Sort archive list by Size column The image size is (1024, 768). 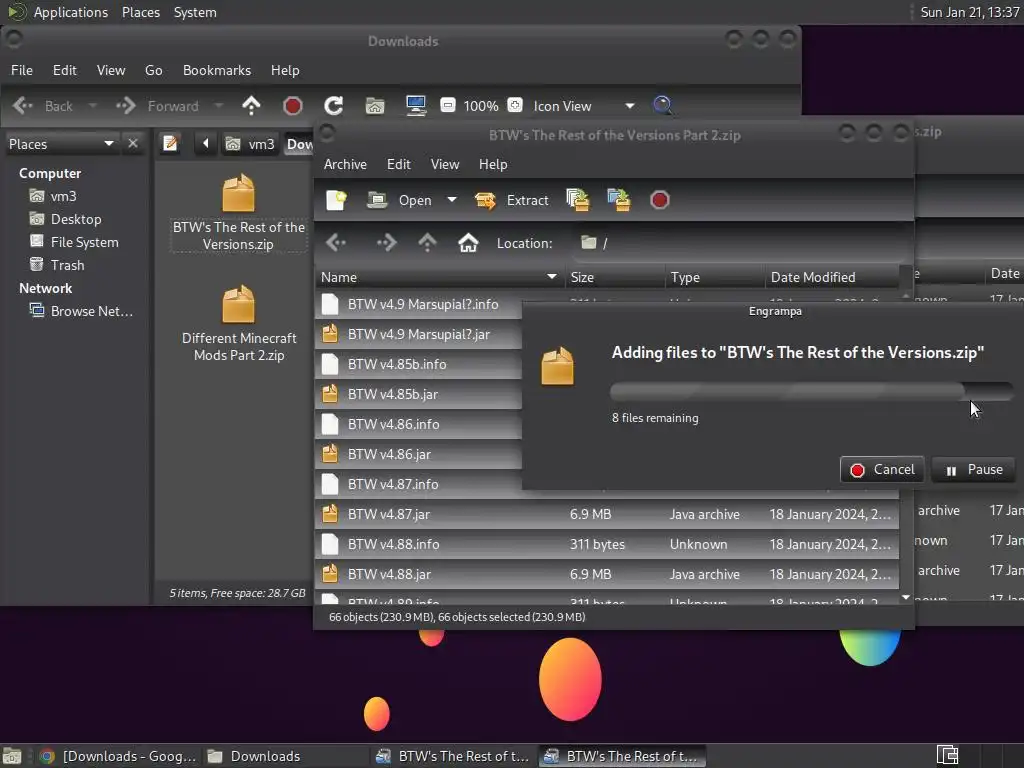615,278
